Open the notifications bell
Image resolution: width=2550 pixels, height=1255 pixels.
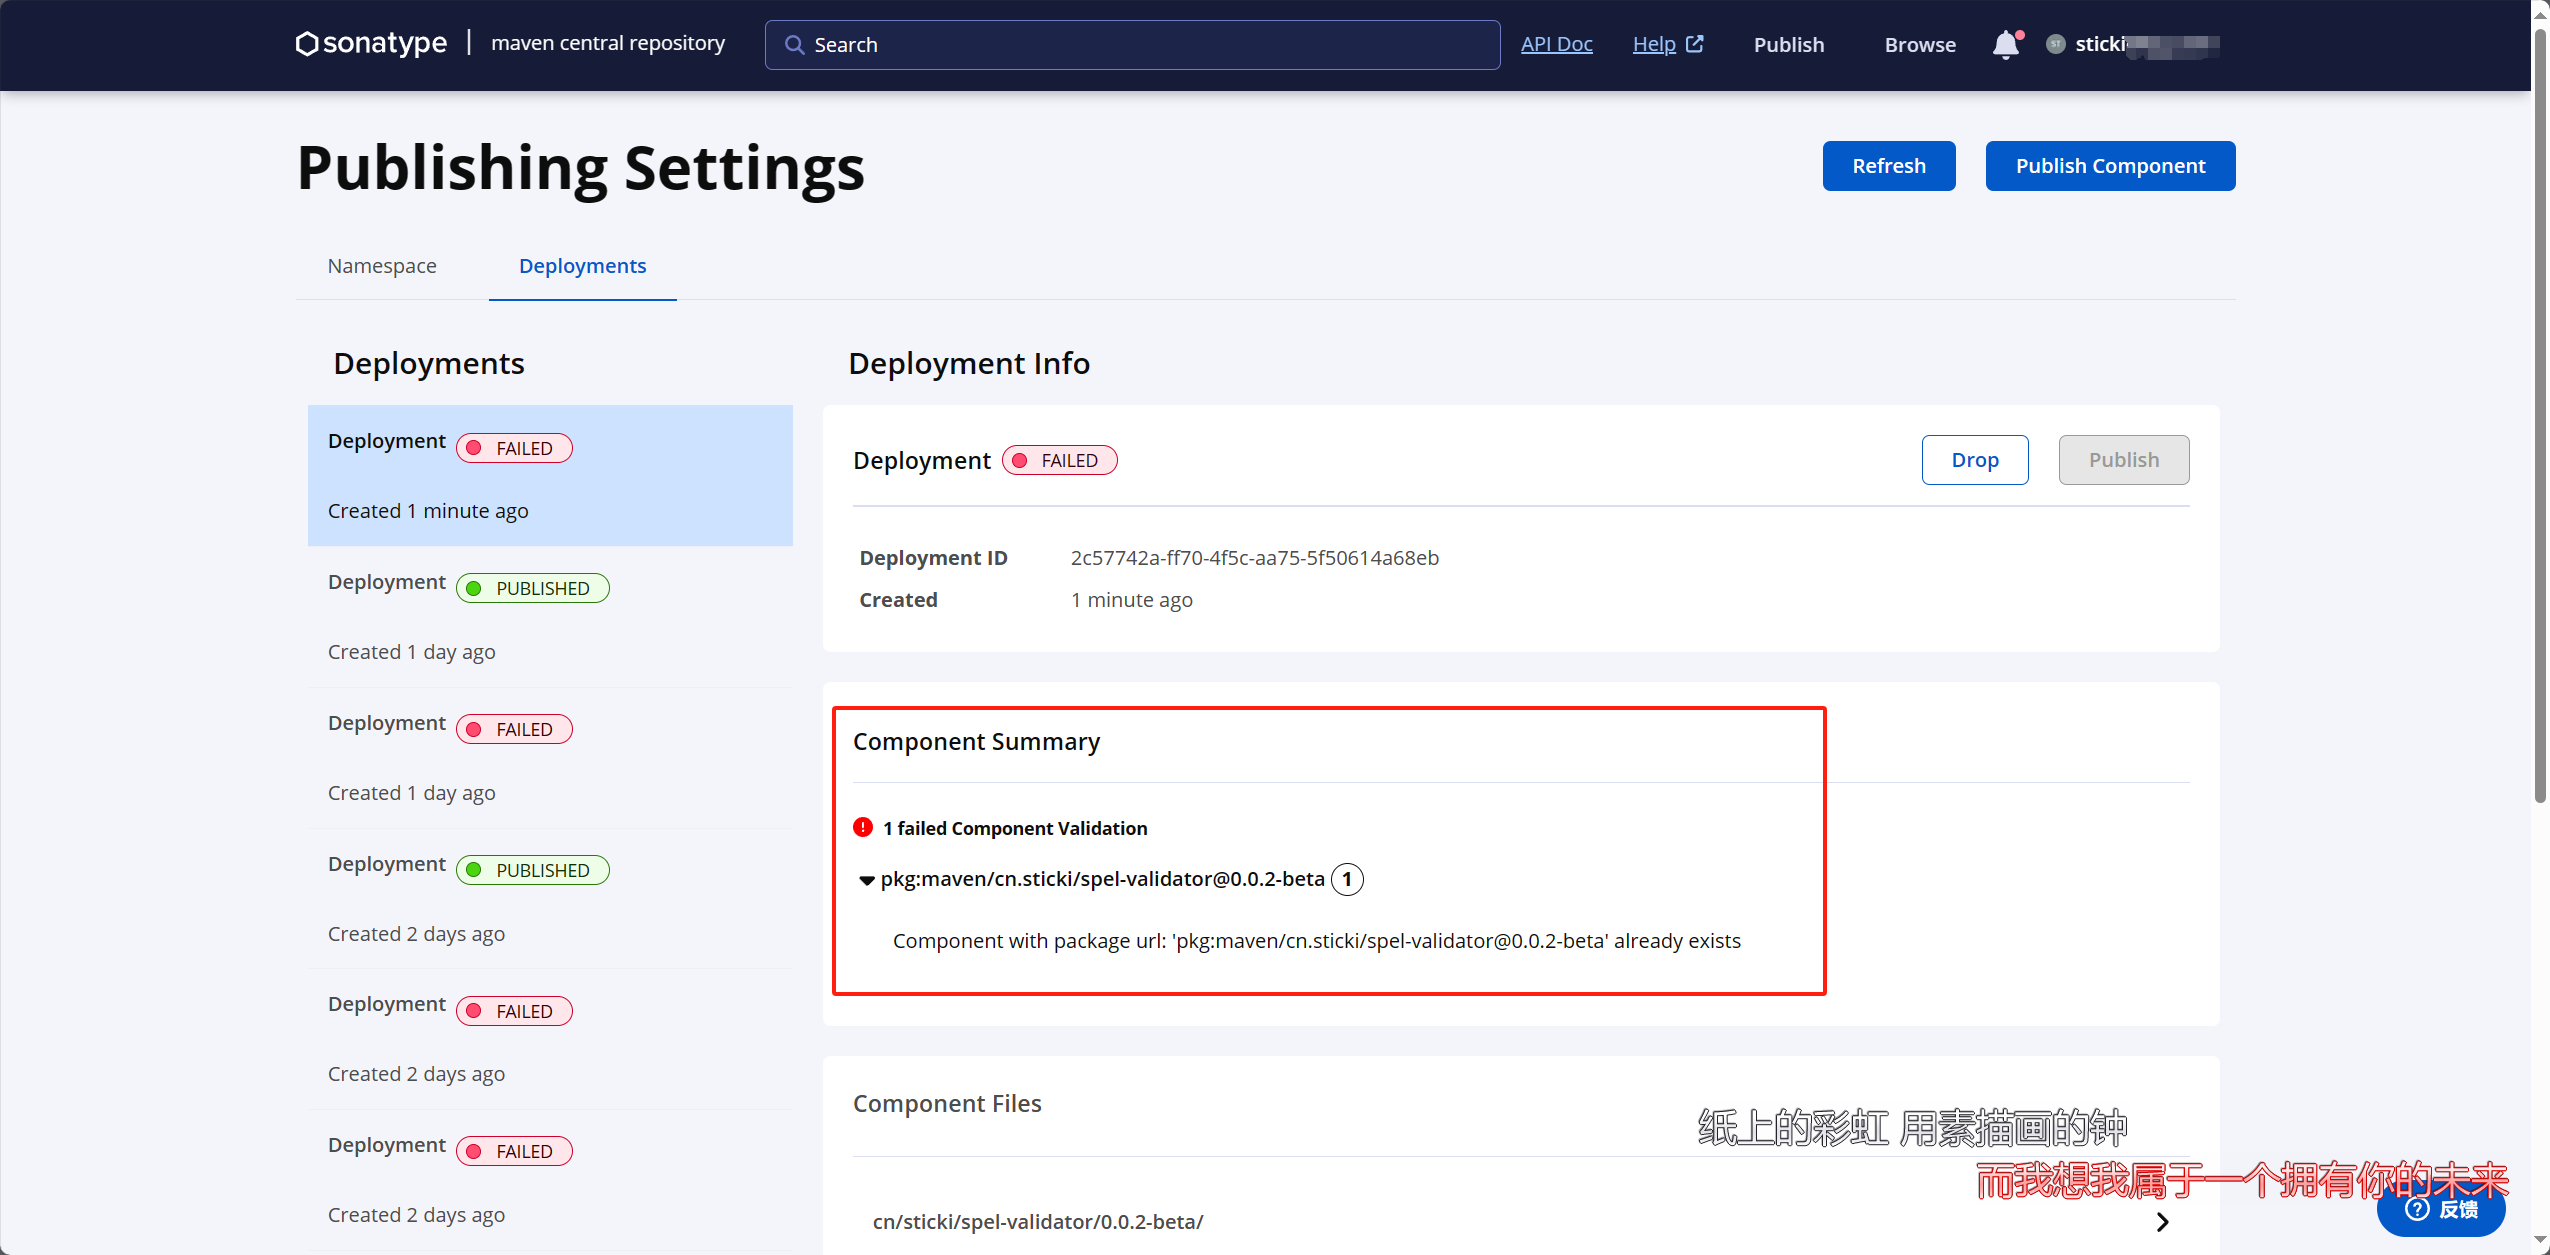(x=2005, y=45)
